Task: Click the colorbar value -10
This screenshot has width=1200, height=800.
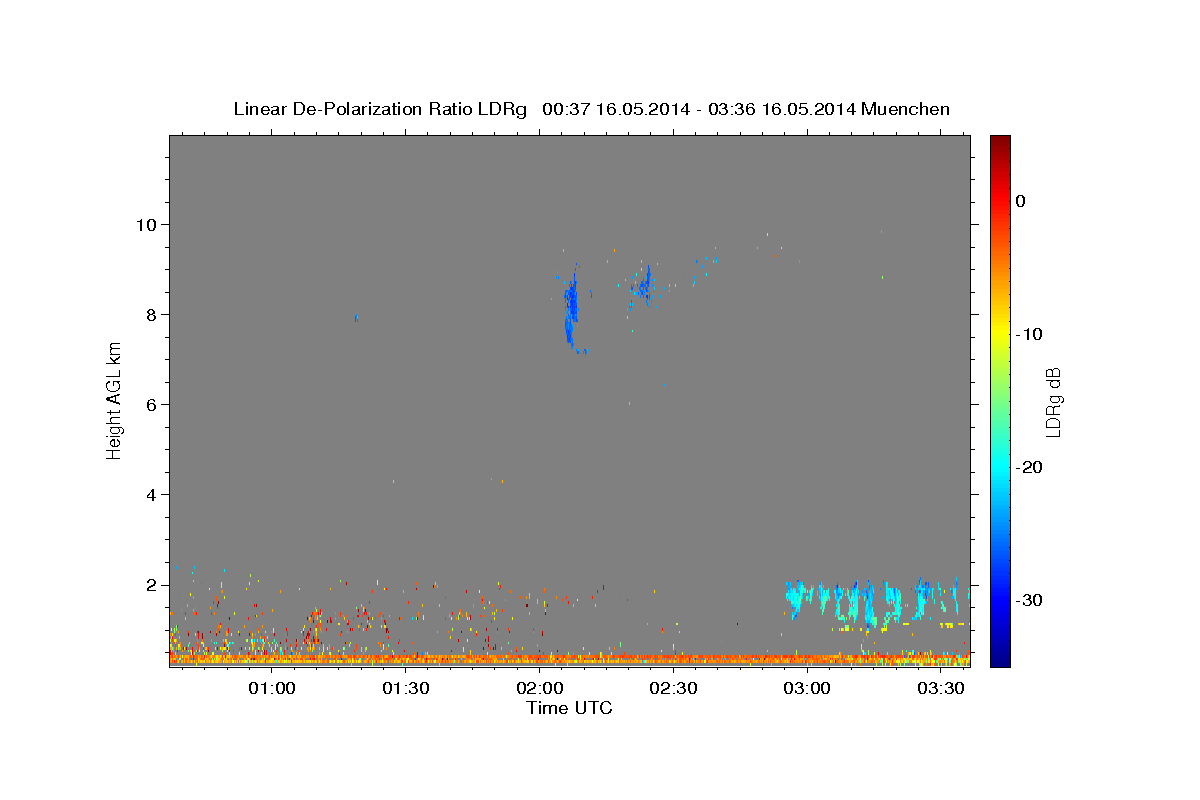Action: click(x=1029, y=334)
